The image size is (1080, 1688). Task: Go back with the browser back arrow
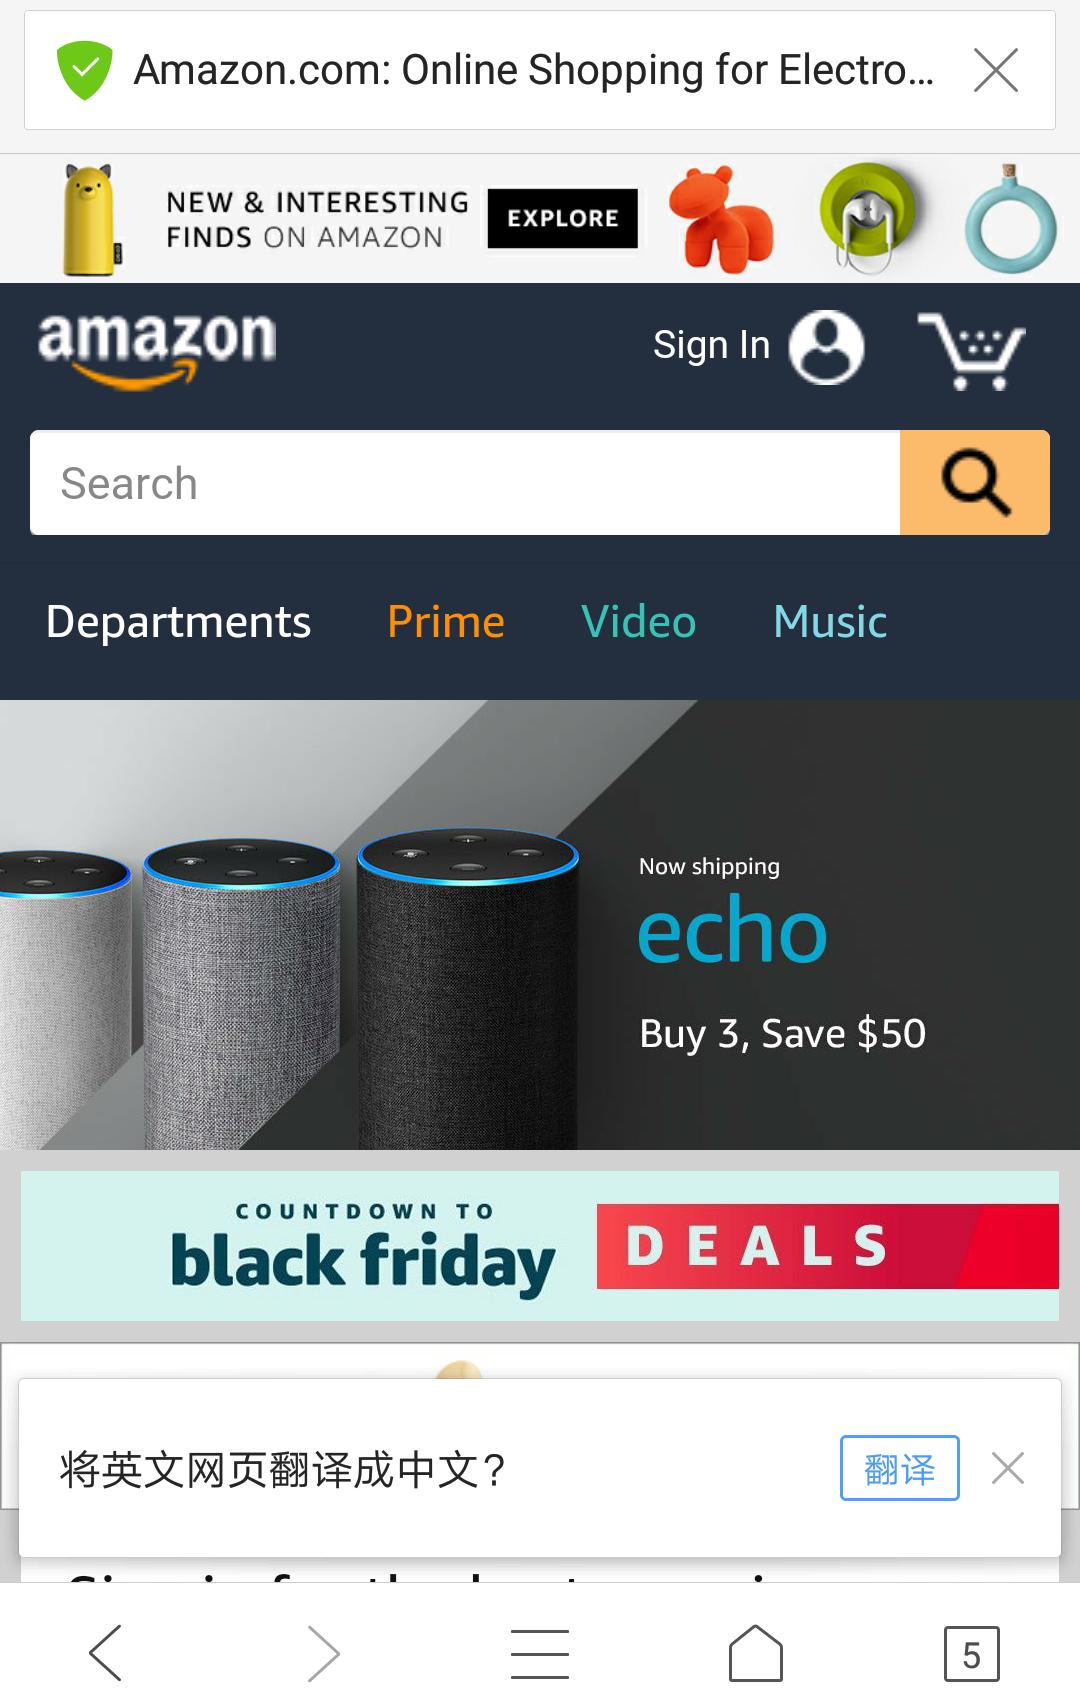pyautogui.click(x=106, y=1653)
